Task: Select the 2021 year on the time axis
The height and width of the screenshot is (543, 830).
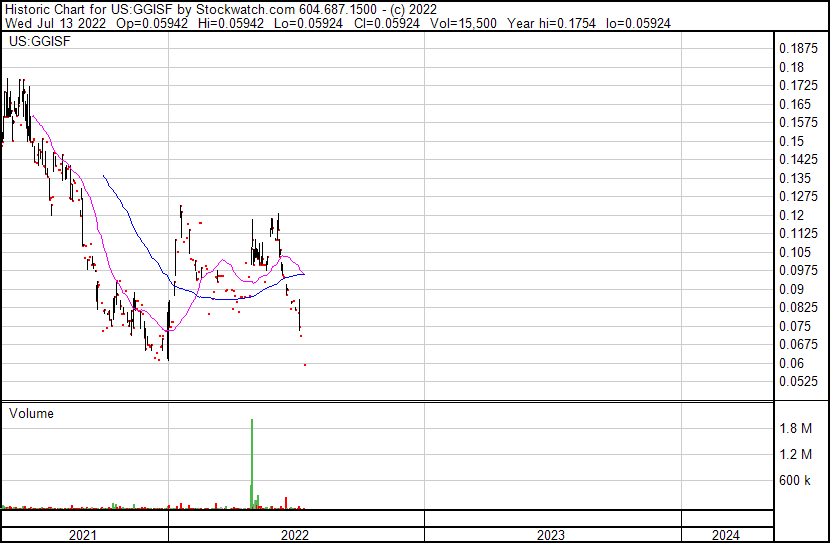Action: coord(83,535)
